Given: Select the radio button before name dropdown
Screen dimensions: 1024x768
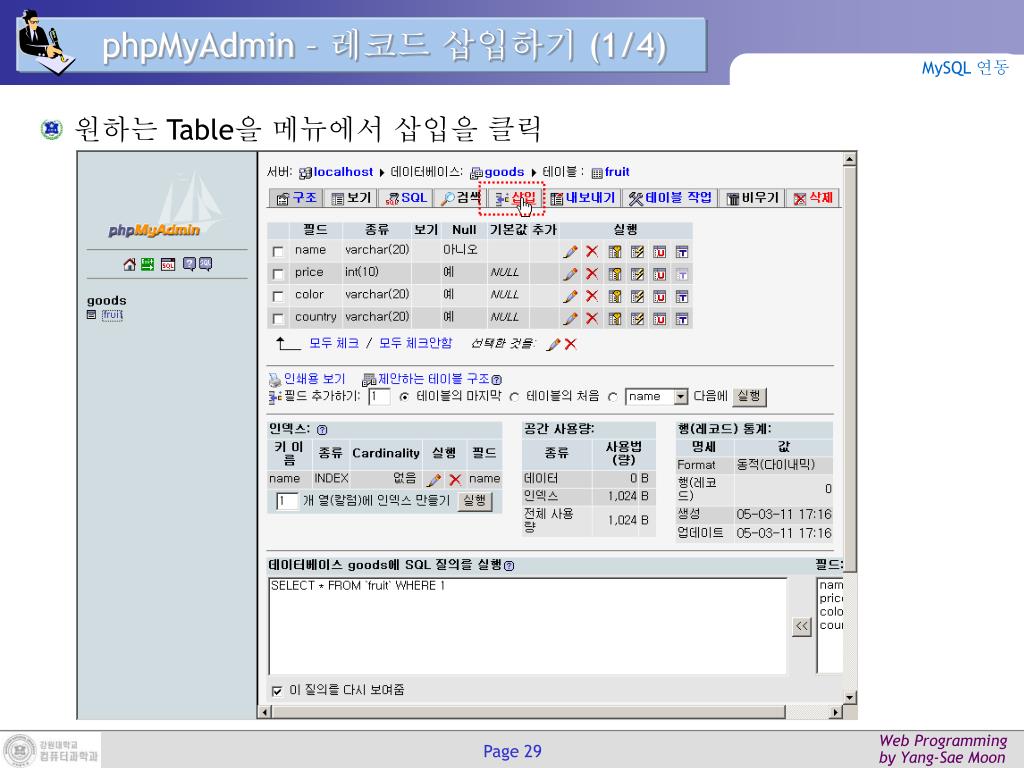Looking at the screenshot, I should pos(613,397).
